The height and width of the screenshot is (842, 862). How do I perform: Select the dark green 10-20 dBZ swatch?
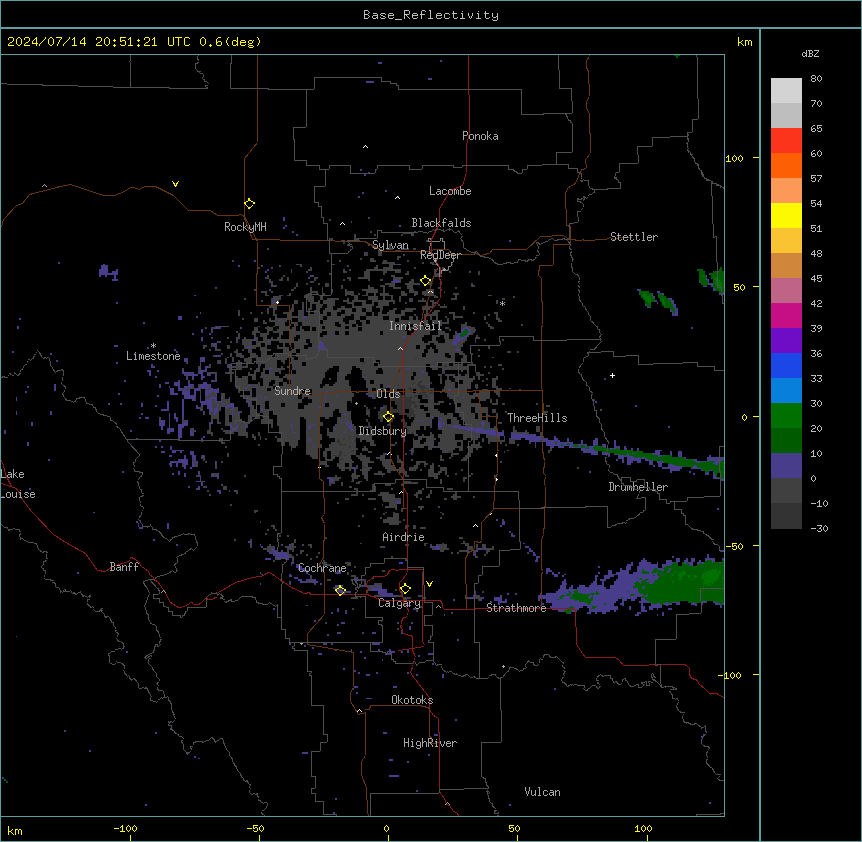coord(786,441)
